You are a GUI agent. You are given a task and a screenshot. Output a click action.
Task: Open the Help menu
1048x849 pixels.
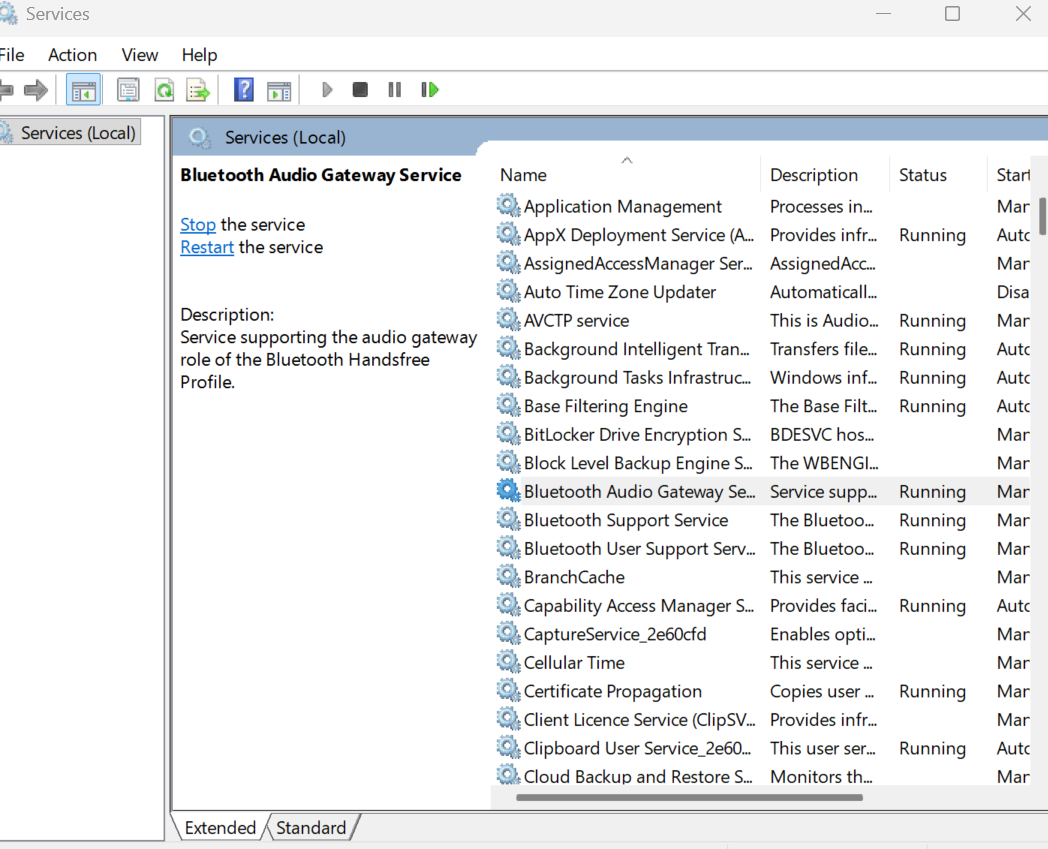199,55
